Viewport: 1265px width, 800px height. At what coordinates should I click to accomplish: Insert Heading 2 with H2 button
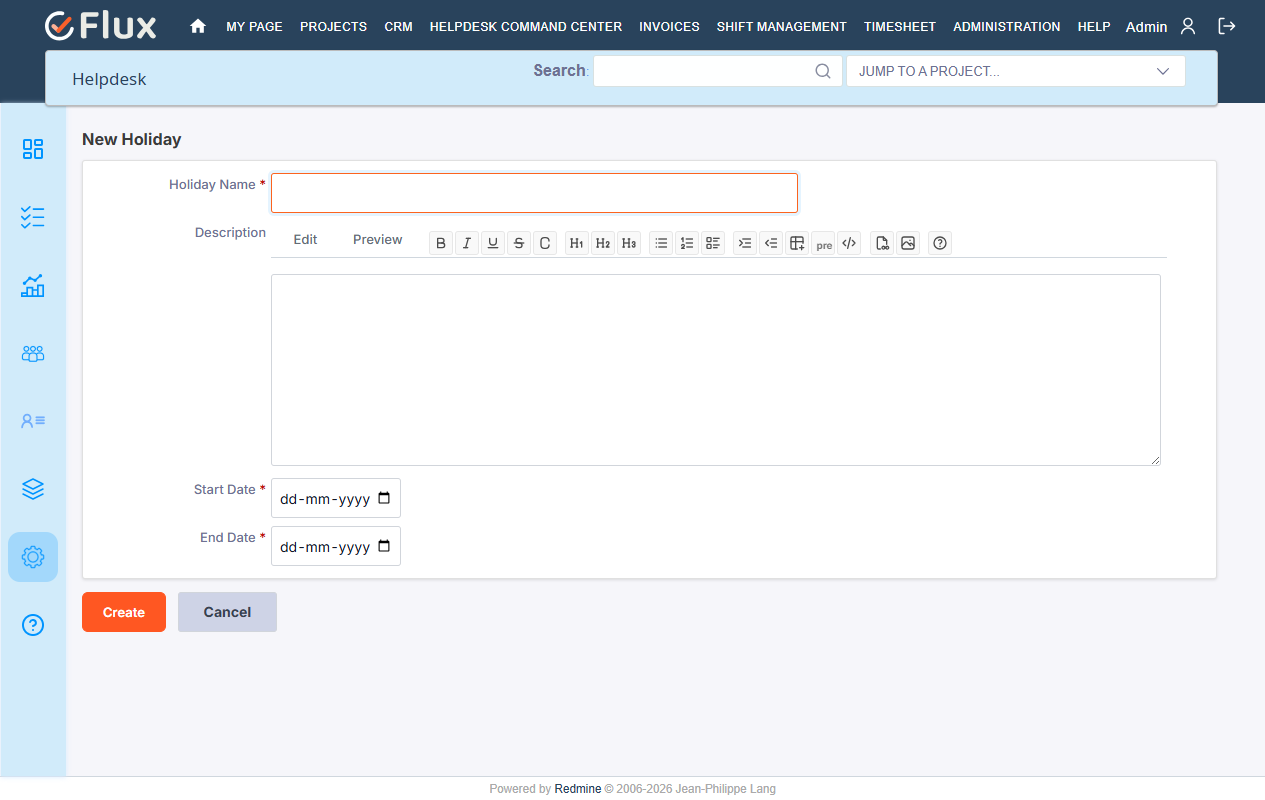click(603, 243)
